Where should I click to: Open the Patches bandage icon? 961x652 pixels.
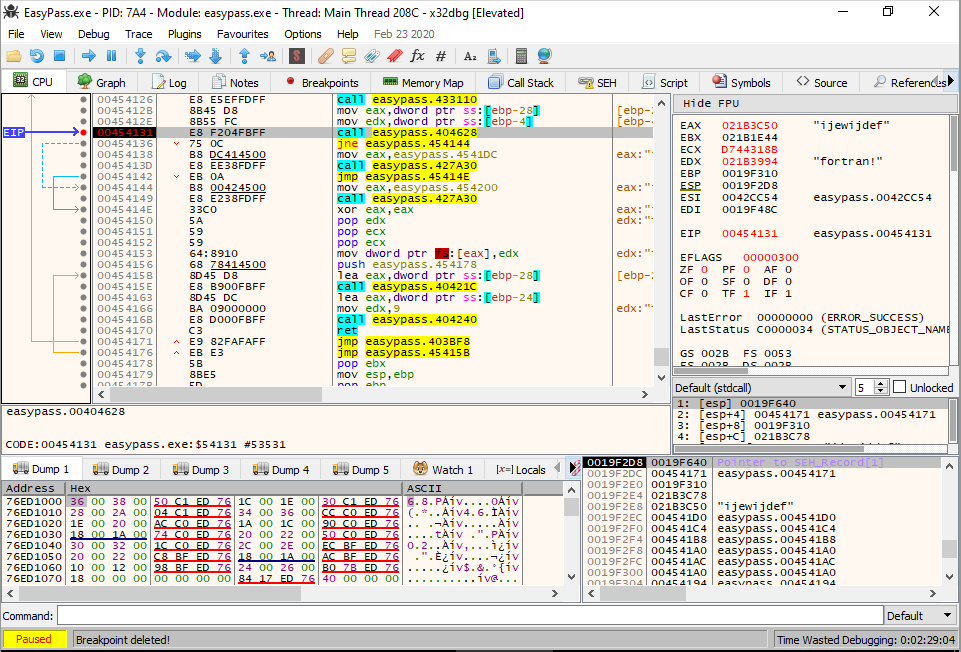[326, 56]
